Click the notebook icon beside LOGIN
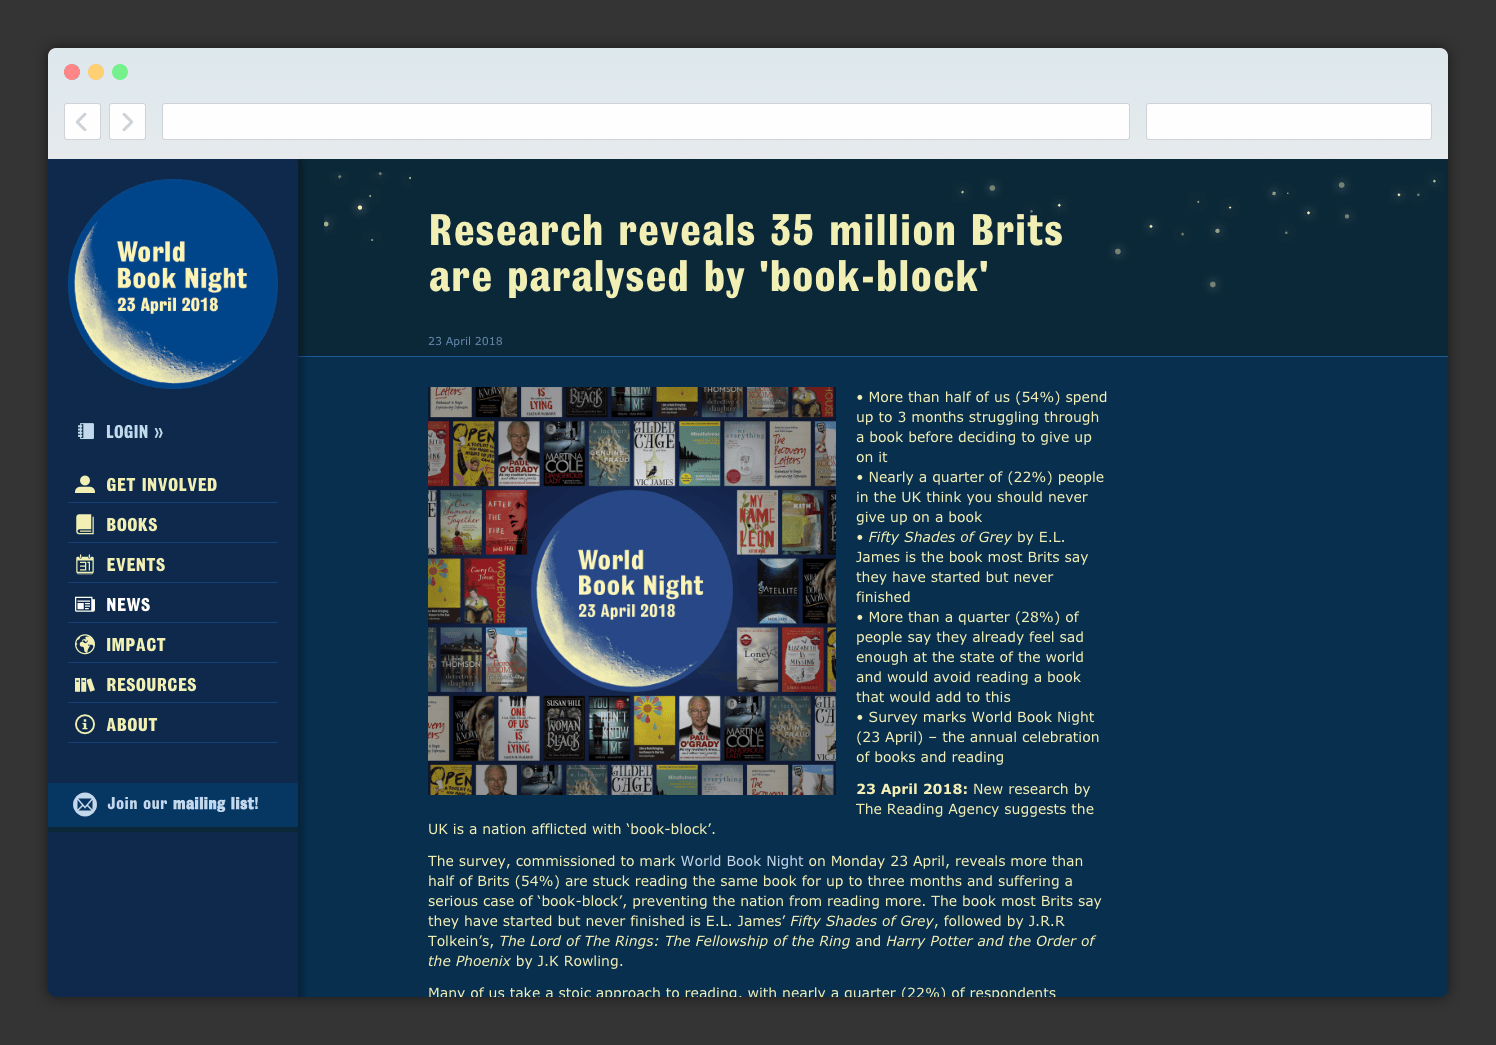Image resolution: width=1496 pixels, height=1045 pixels. point(85,432)
